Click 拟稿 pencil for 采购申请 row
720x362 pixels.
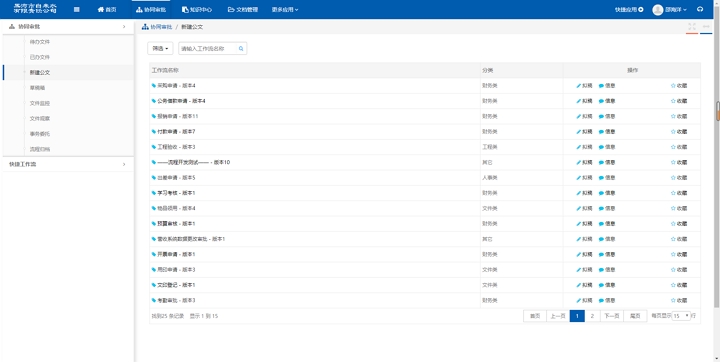point(584,85)
